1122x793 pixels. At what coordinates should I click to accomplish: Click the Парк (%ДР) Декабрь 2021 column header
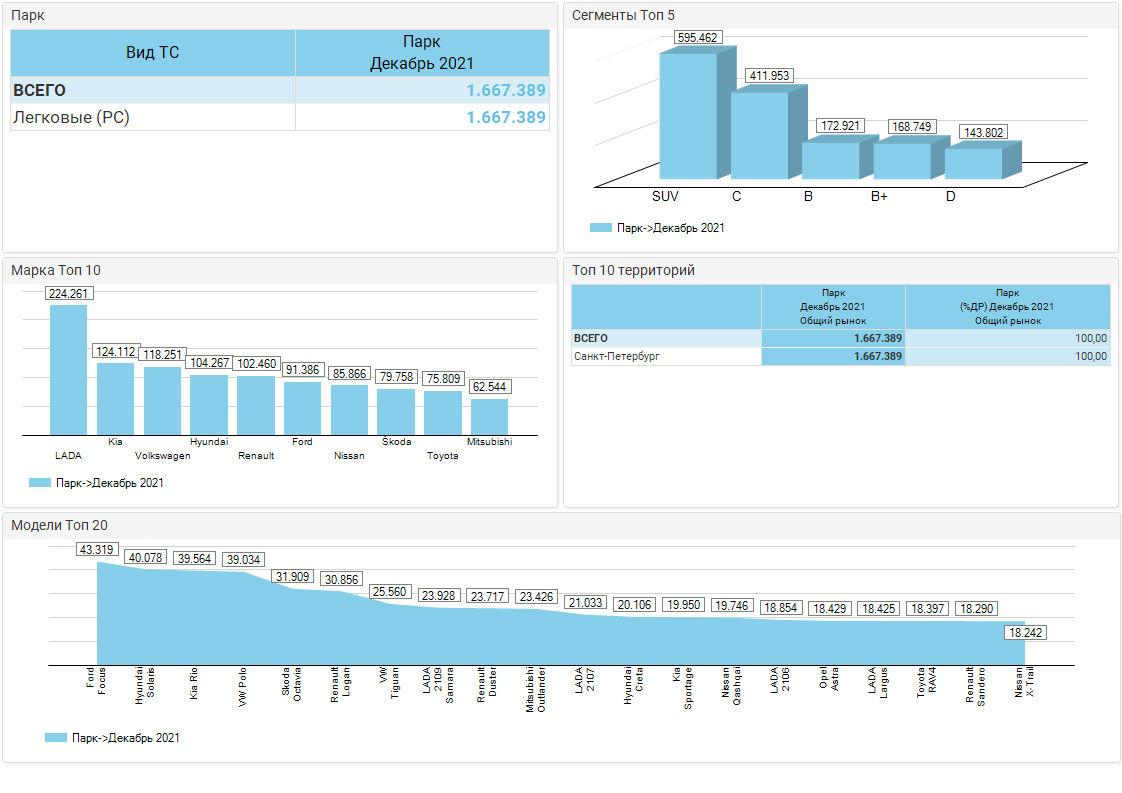click(x=1007, y=307)
